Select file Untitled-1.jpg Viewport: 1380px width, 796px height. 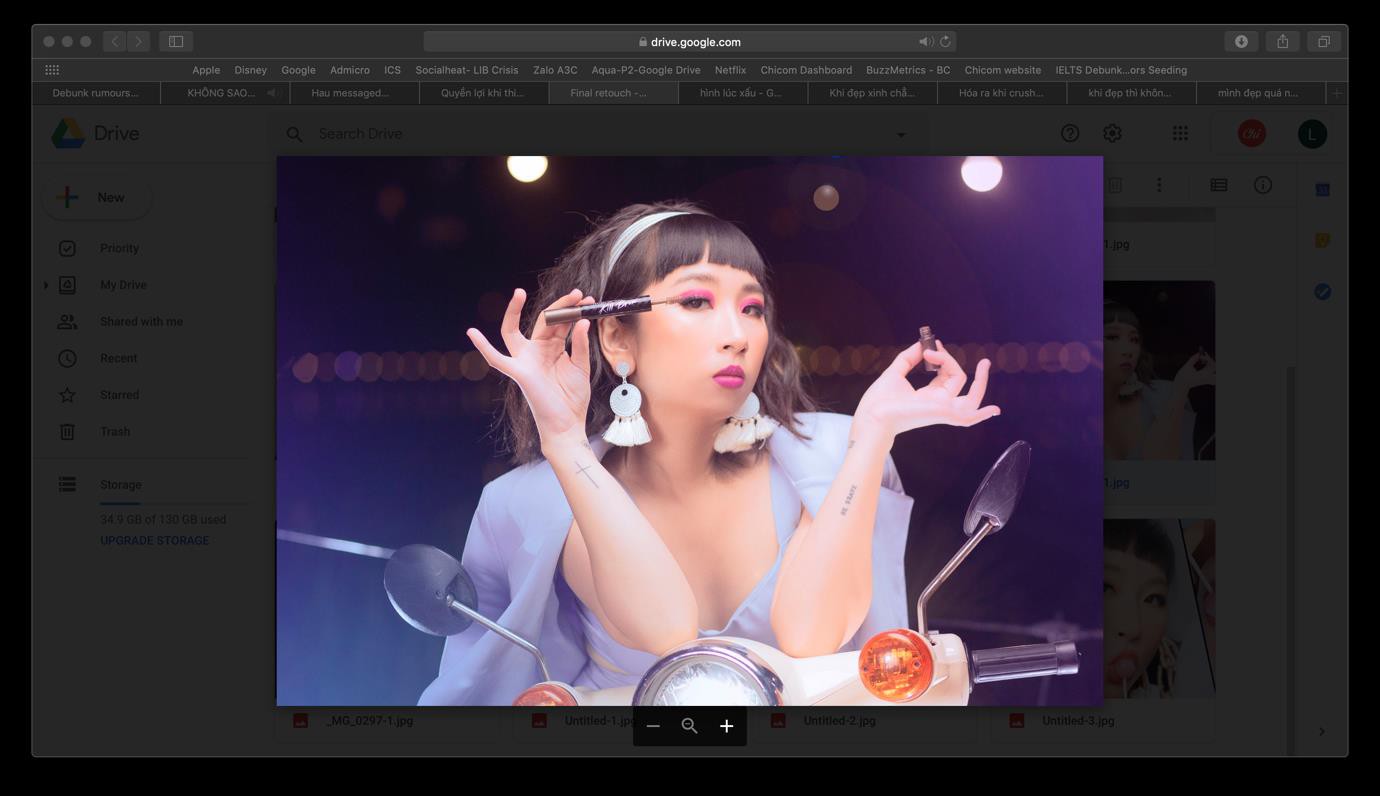(x=600, y=720)
